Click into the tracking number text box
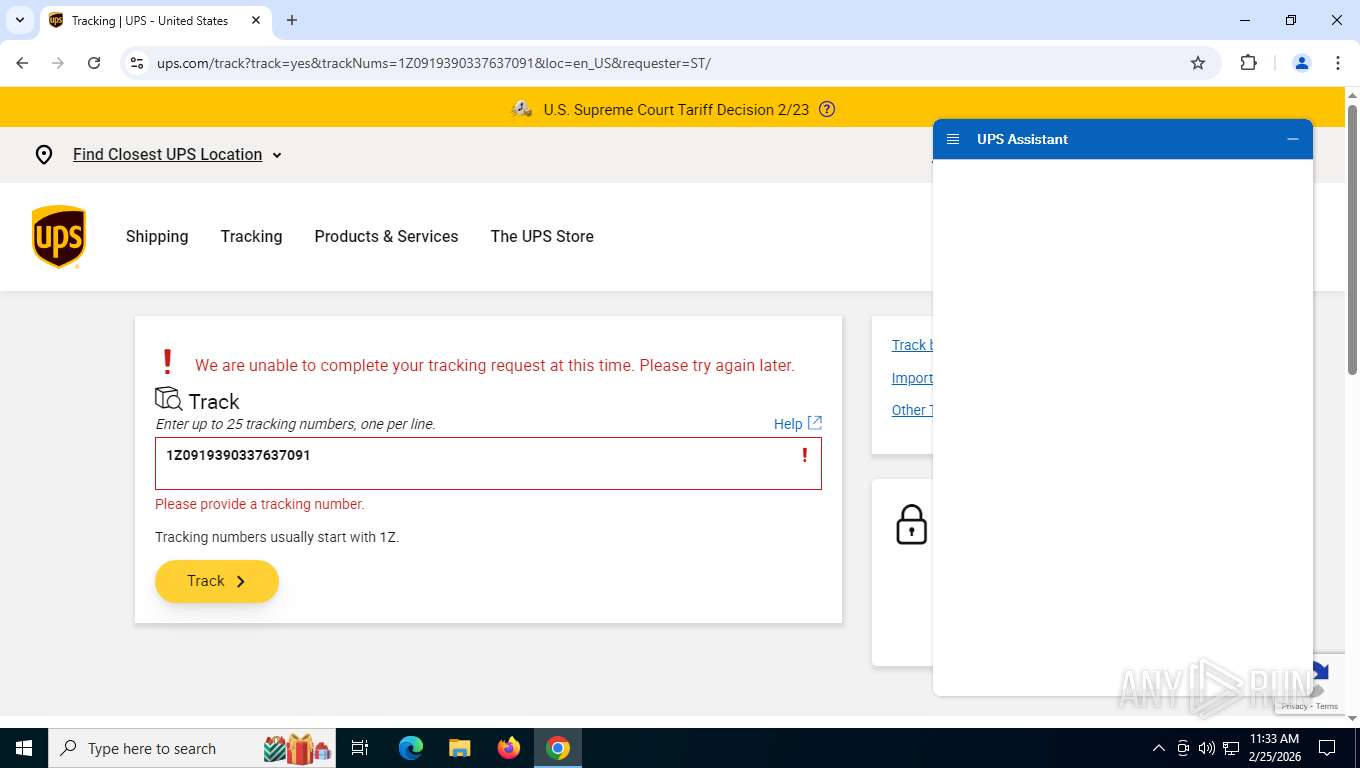Screen dimensions: 1360x768 tap(488, 463)
